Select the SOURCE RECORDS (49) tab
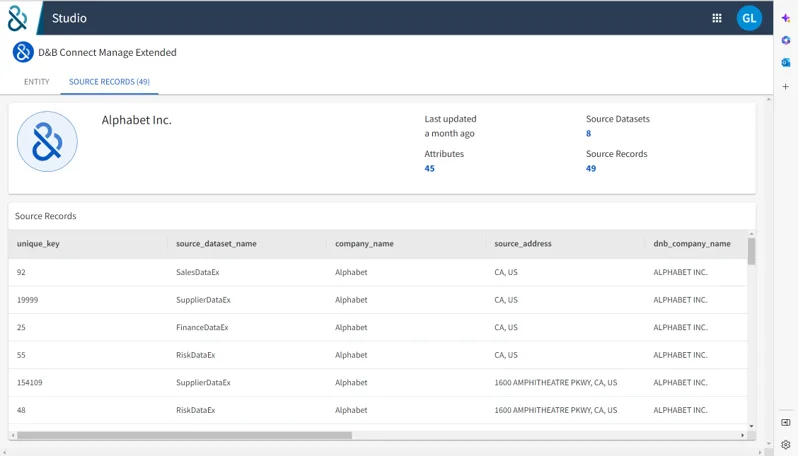 click(109, 81)
